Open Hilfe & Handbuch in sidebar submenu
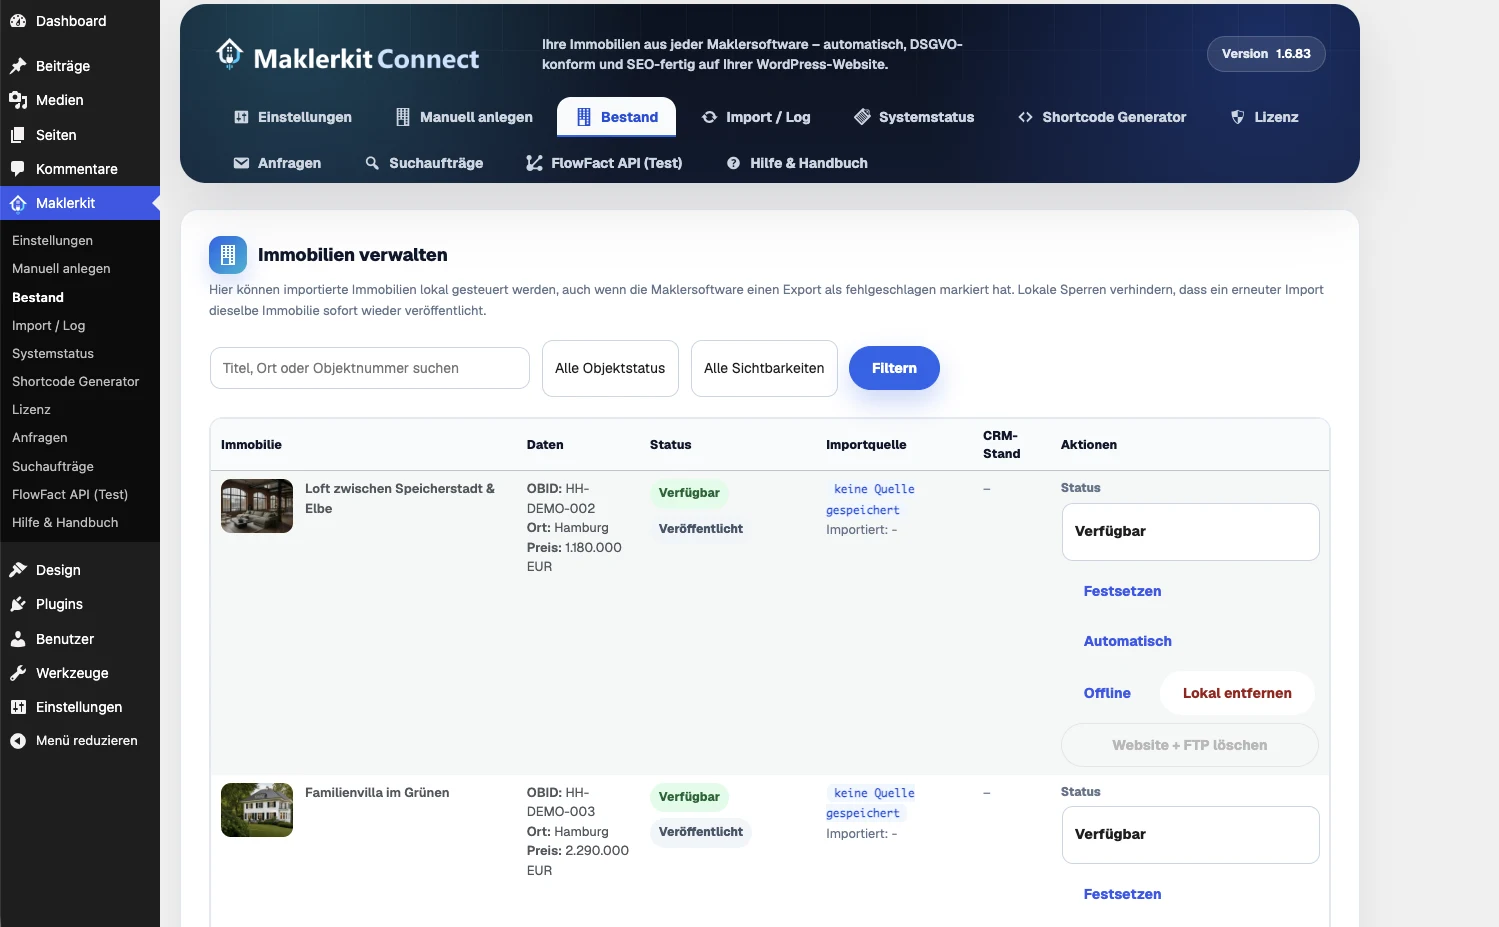Image resolution: width=1499 pixels, height=927 pixels. [65, 523]
